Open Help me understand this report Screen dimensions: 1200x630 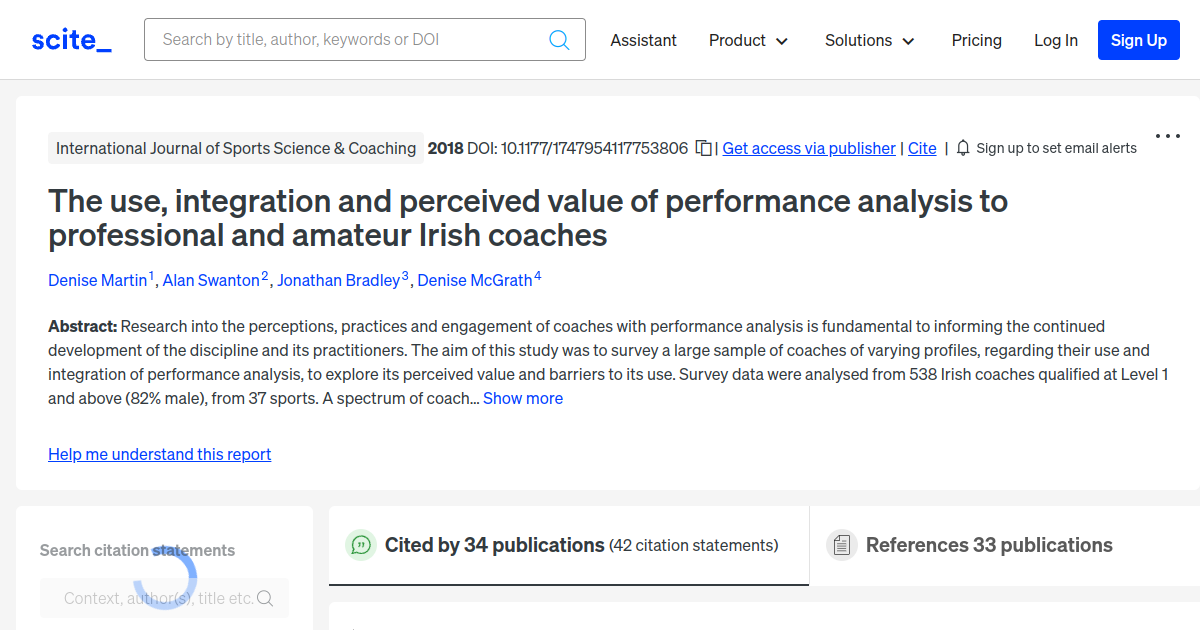coord(159,454)
